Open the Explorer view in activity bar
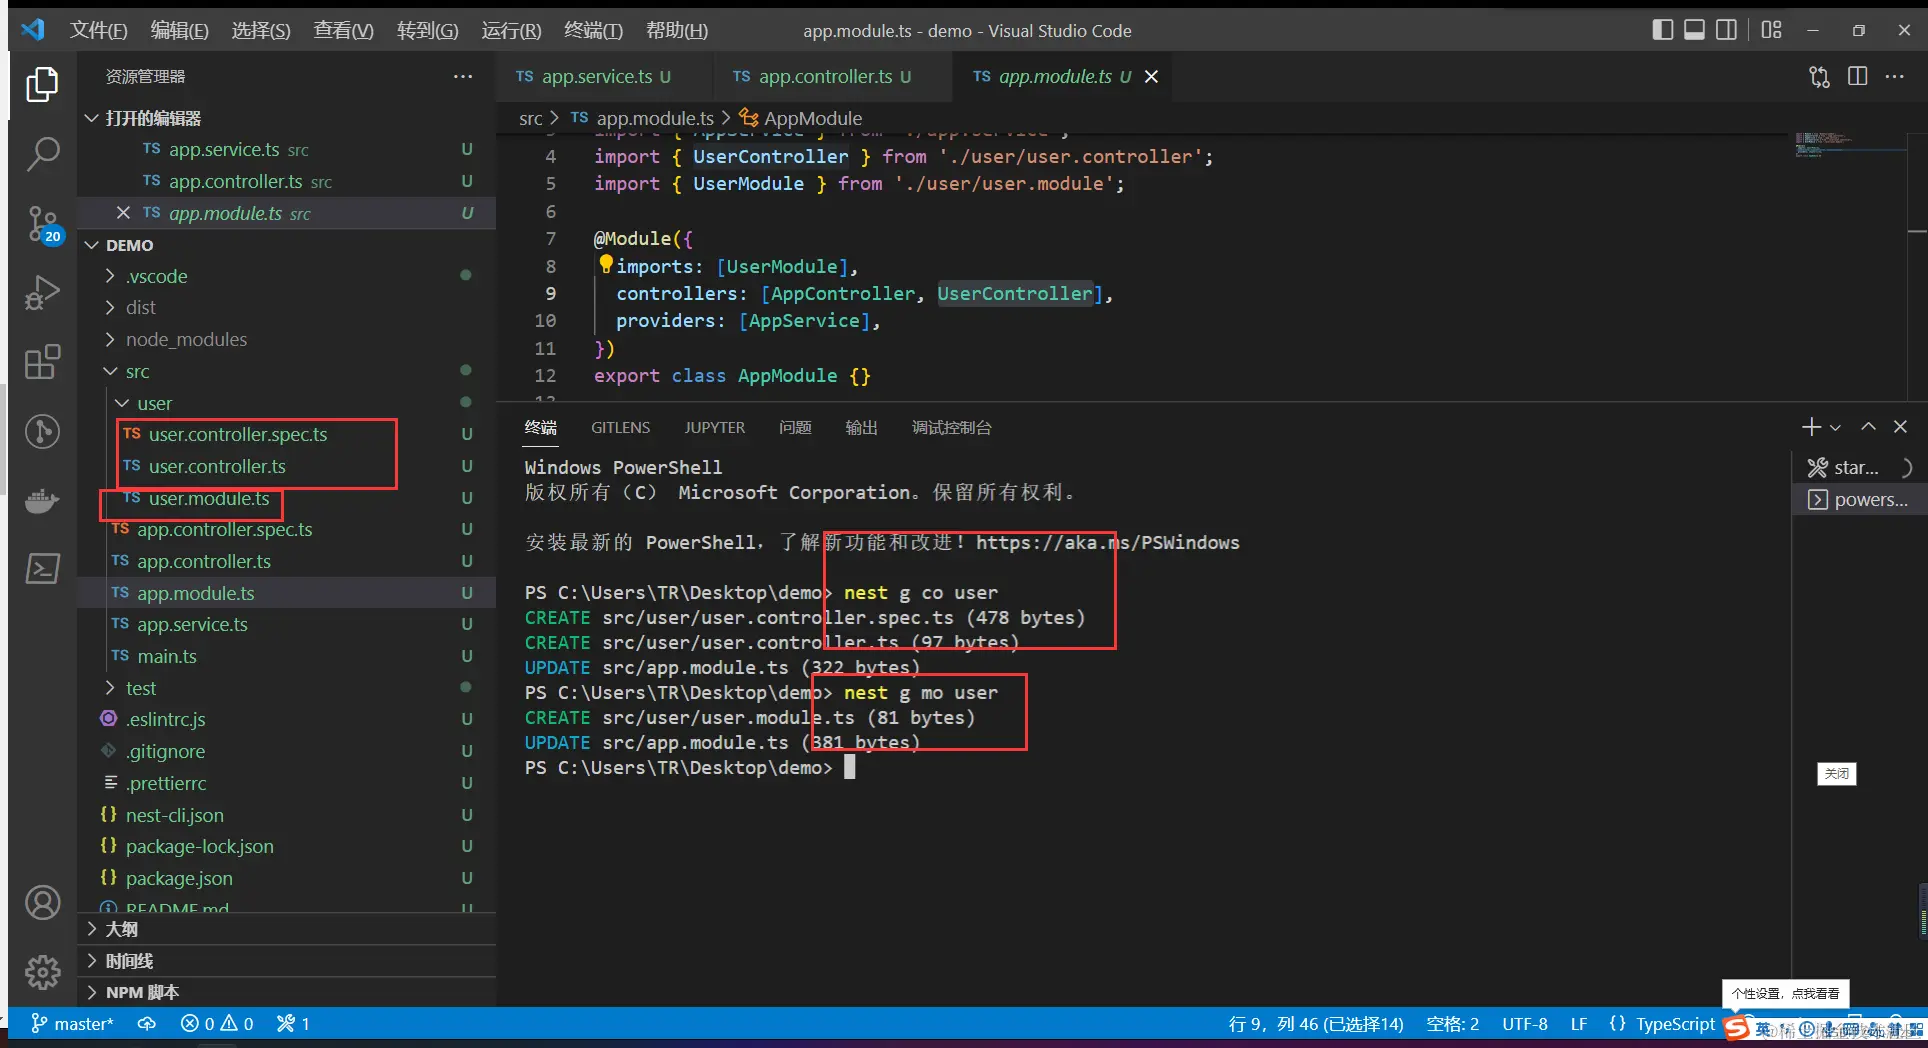 (42, 85)
